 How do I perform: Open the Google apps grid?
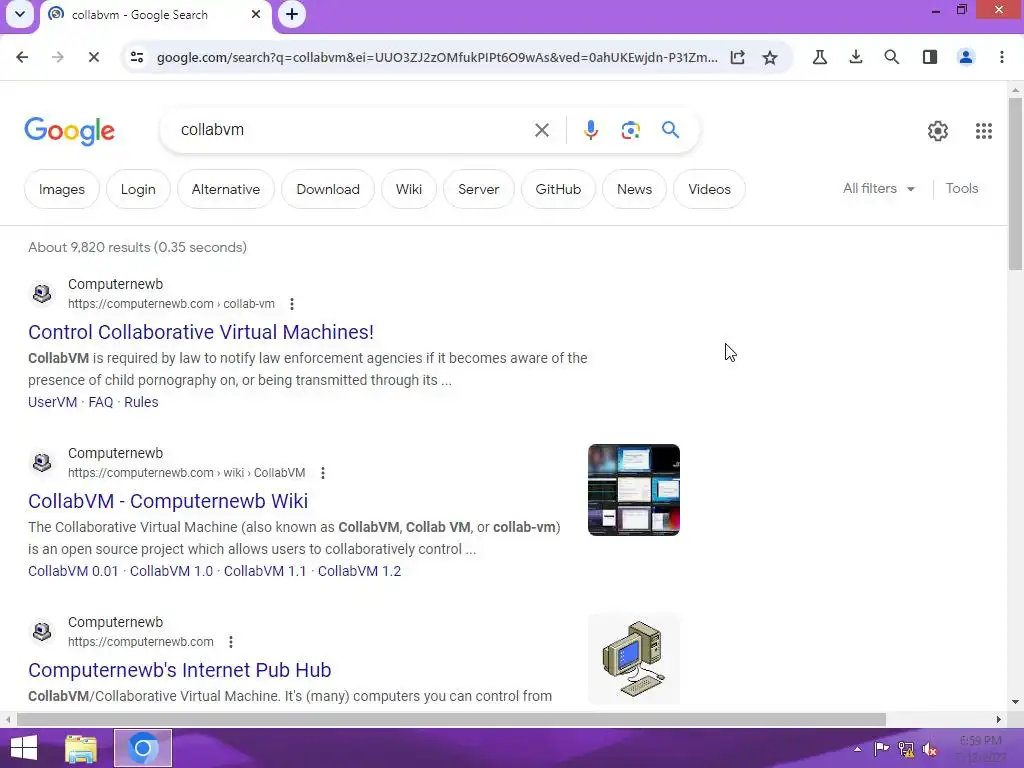click(984, 131)
